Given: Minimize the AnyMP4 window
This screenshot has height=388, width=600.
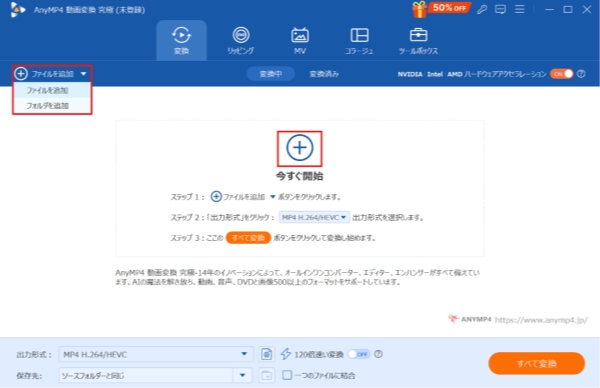Looking at the screenshot, I should pos(549,10).
